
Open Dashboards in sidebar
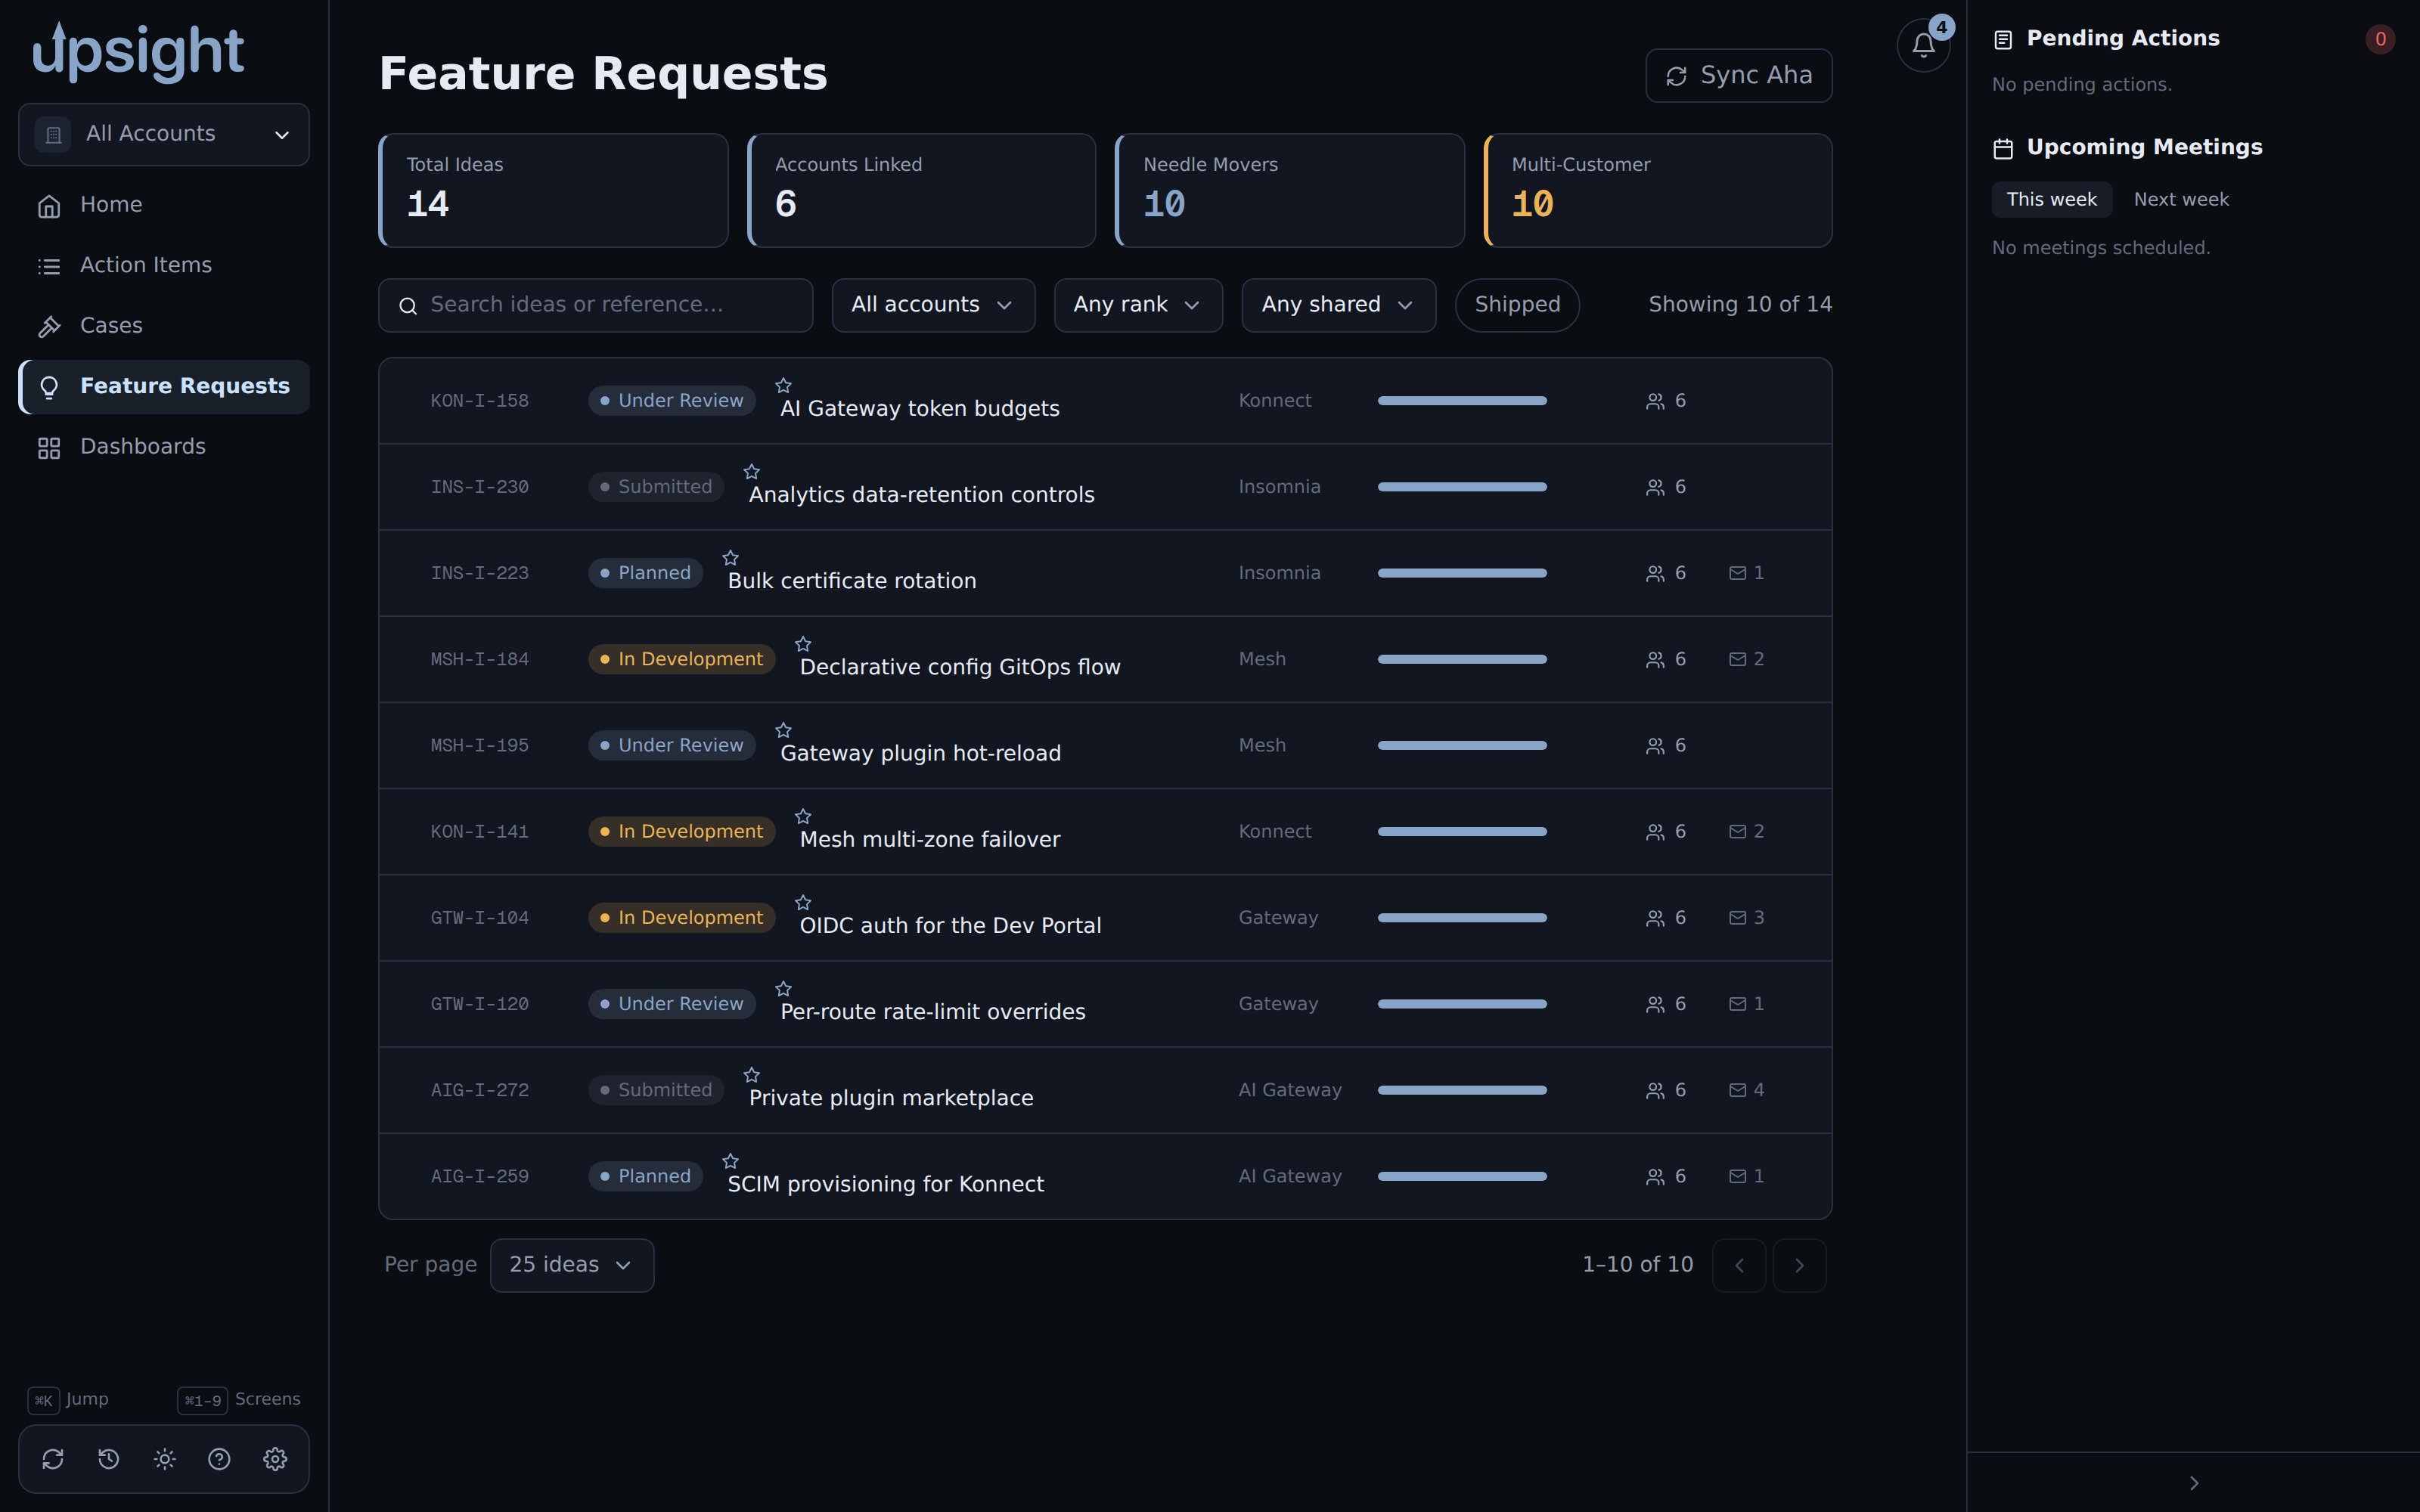pyautogui.click(x=164, y=447)
